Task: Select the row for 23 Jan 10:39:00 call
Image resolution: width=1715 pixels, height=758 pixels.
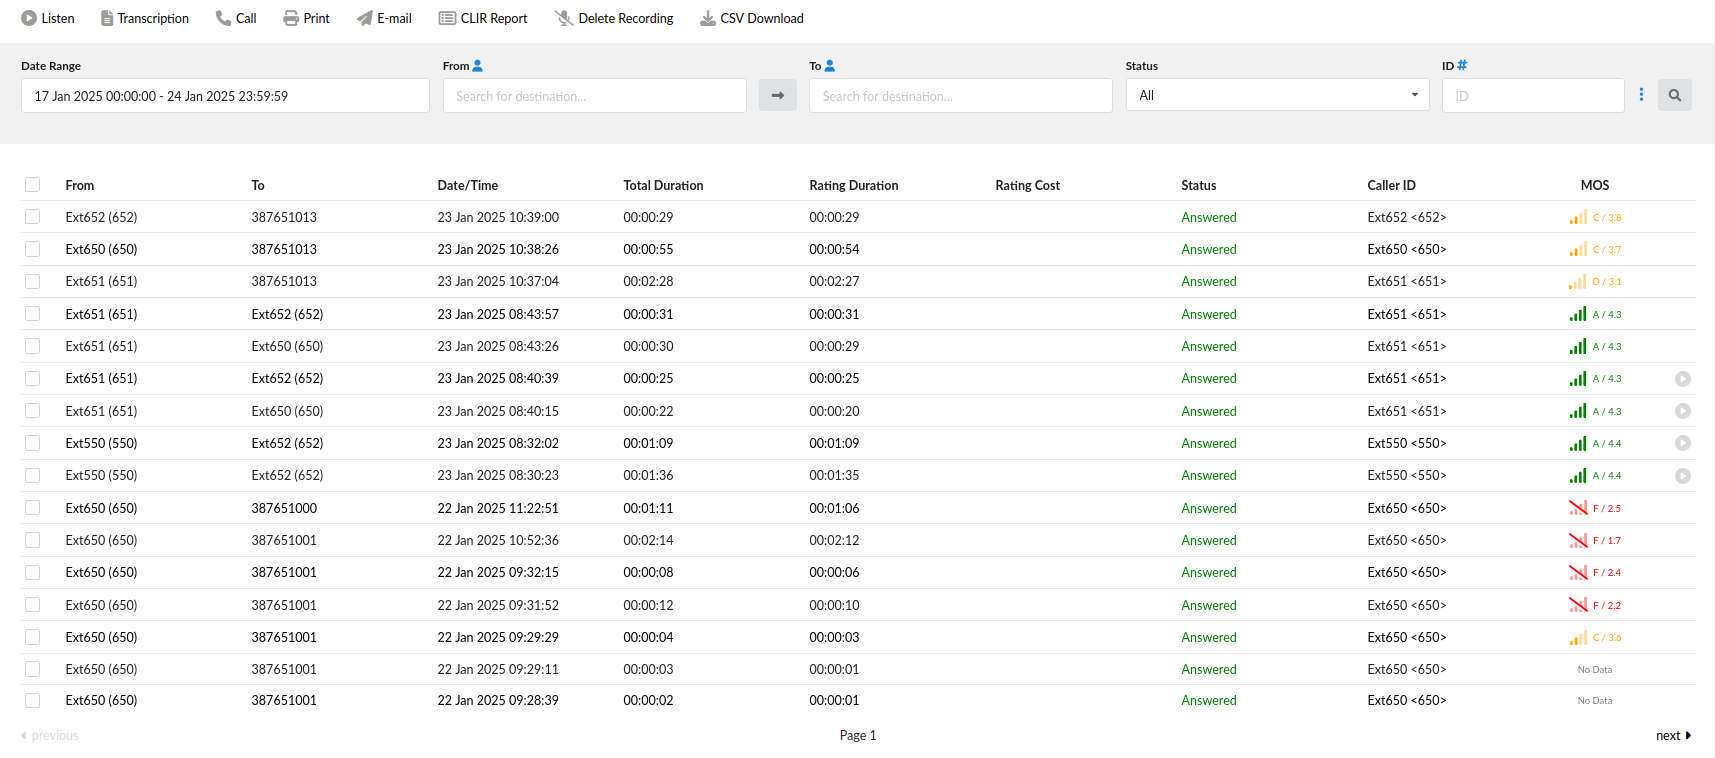Action: point(33,217)
